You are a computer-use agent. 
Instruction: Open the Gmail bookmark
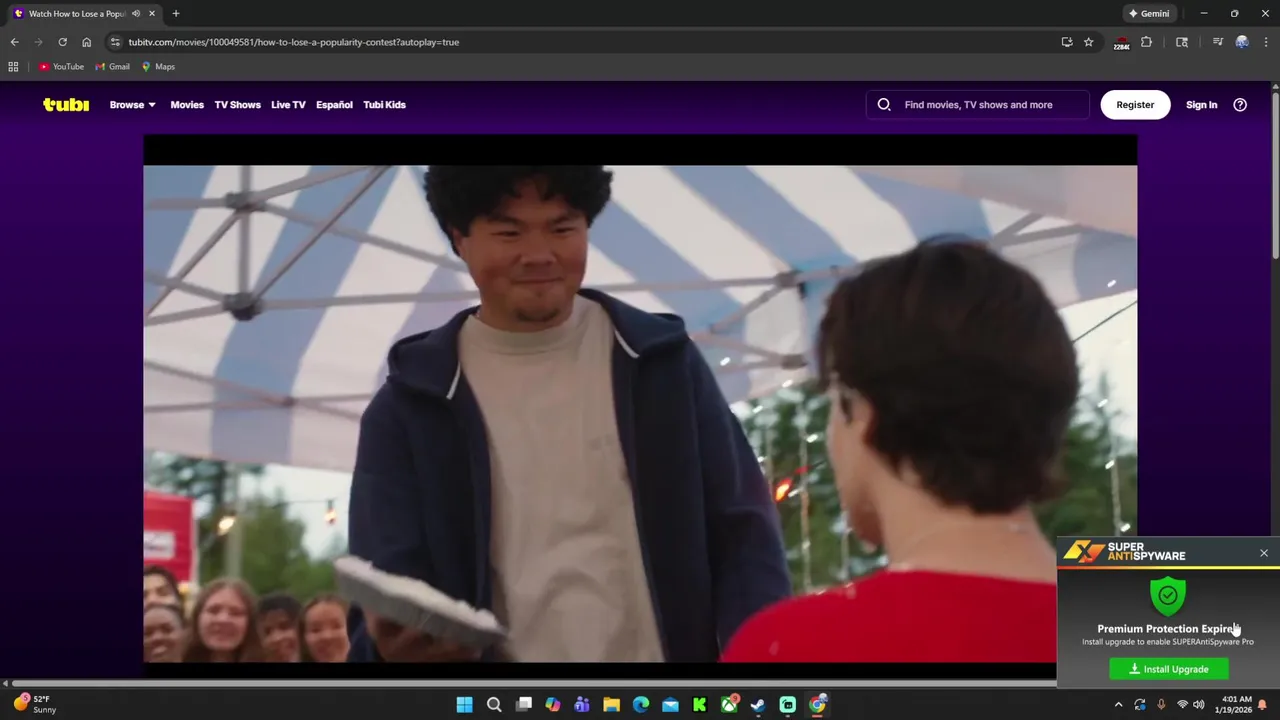pos(113,67)
